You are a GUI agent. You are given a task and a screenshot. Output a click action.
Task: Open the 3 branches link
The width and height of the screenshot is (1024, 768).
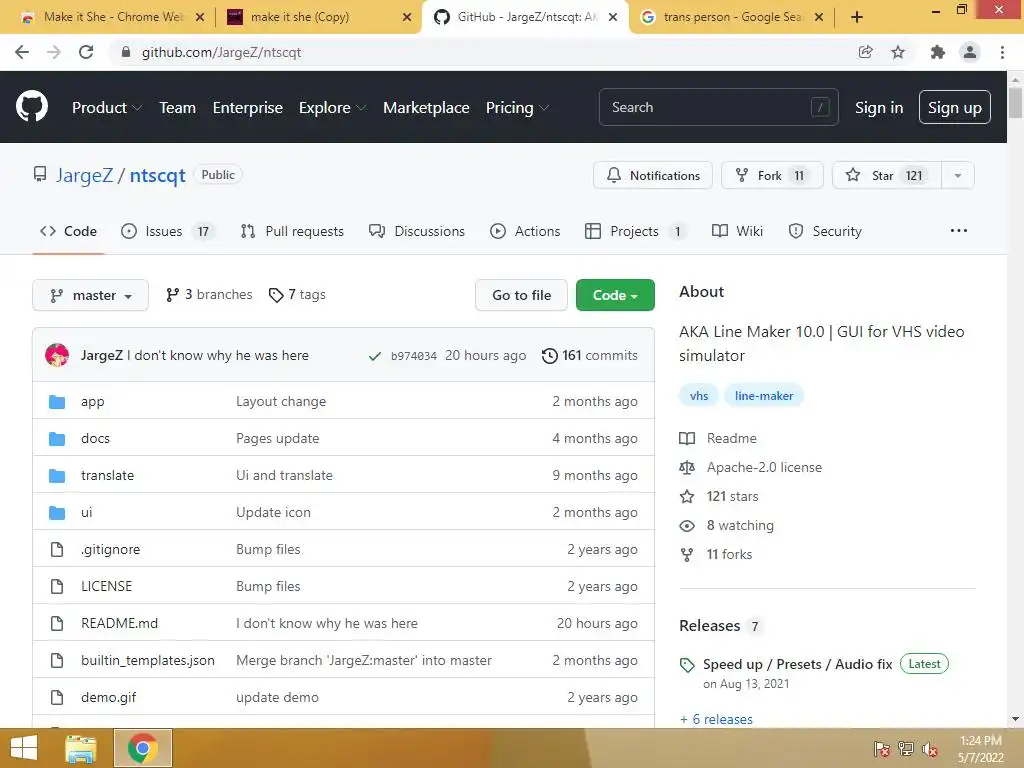coord(209,295)
